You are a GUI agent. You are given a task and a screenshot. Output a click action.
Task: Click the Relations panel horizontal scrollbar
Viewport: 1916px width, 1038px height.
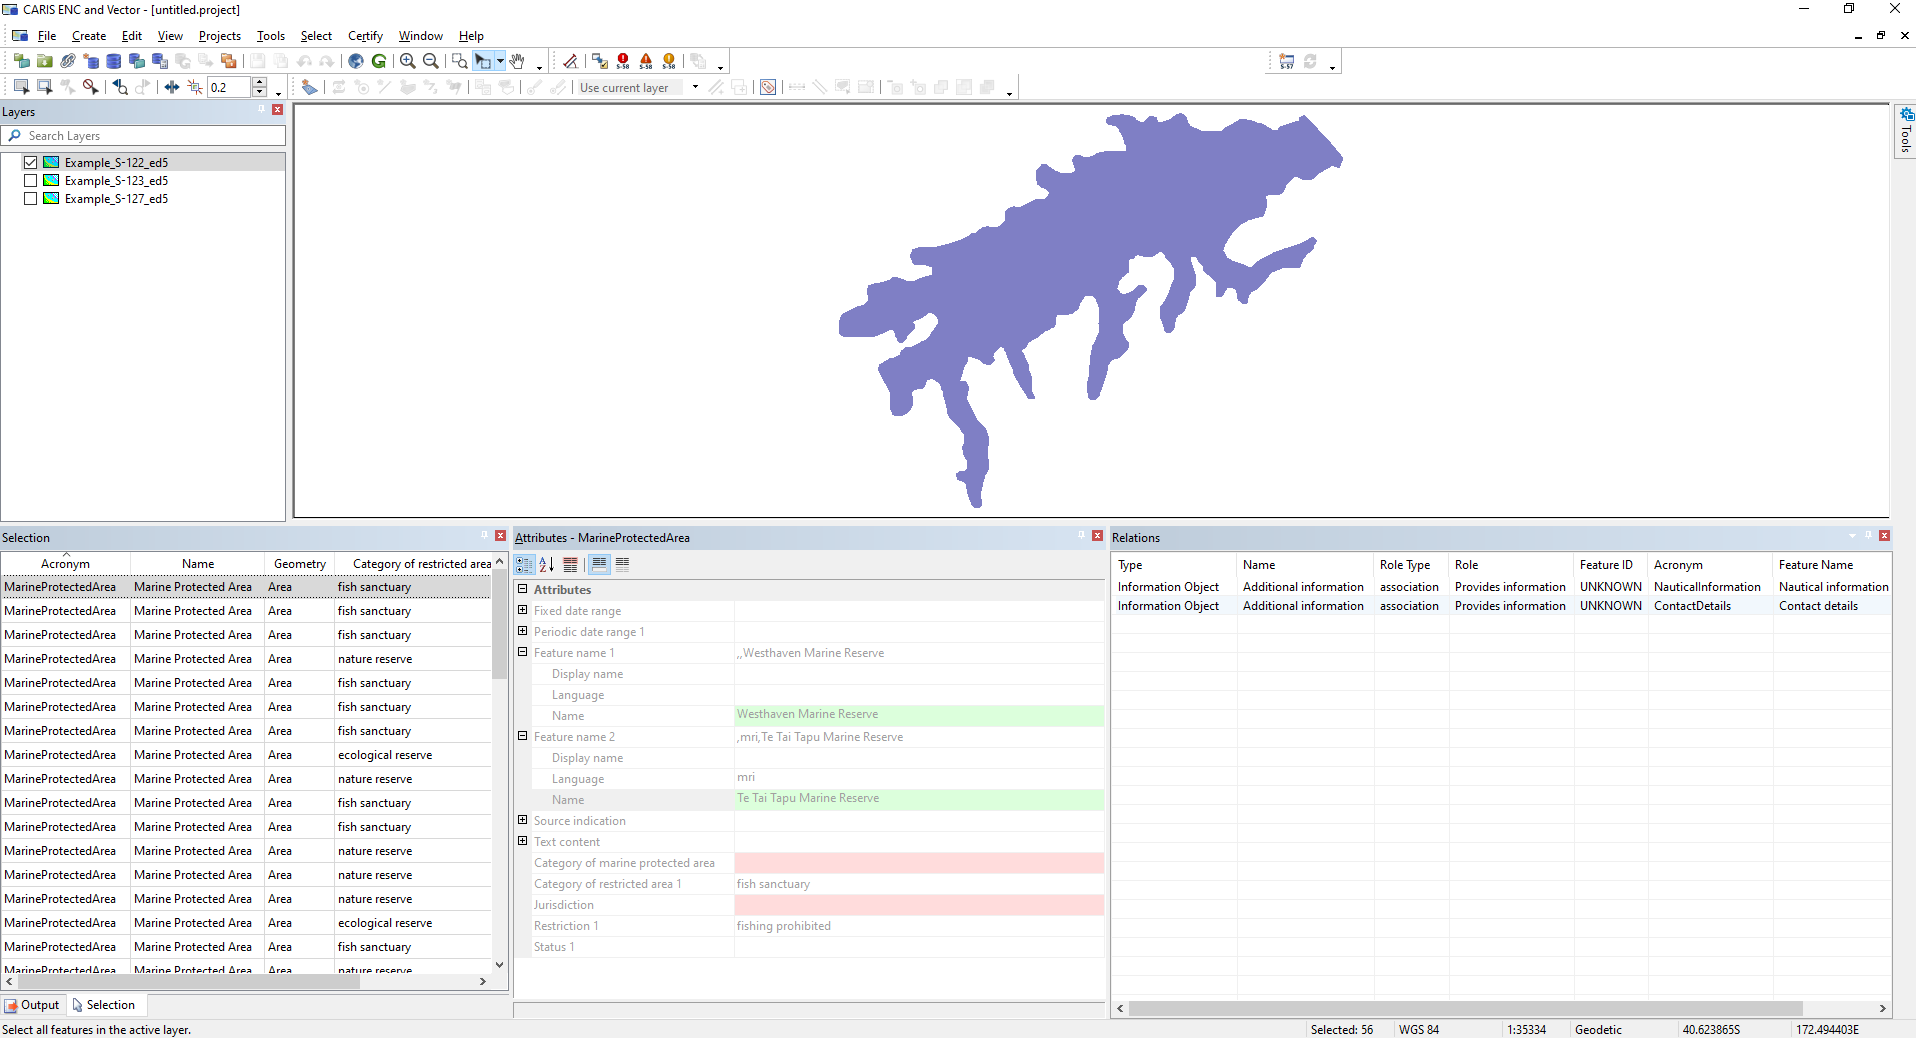(1465, 1008)
